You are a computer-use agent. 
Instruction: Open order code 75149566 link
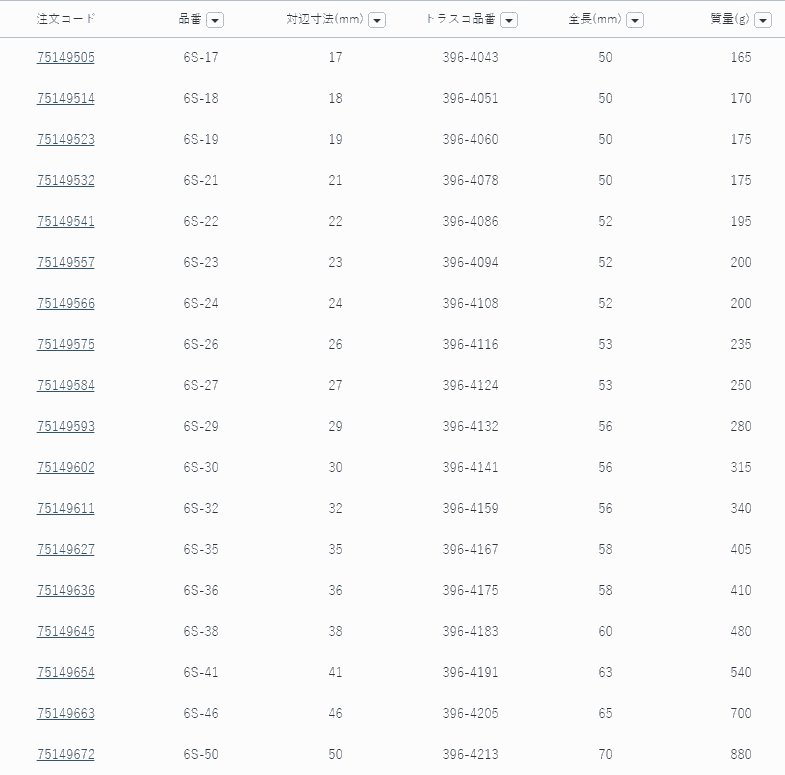[x=66, y=303]
